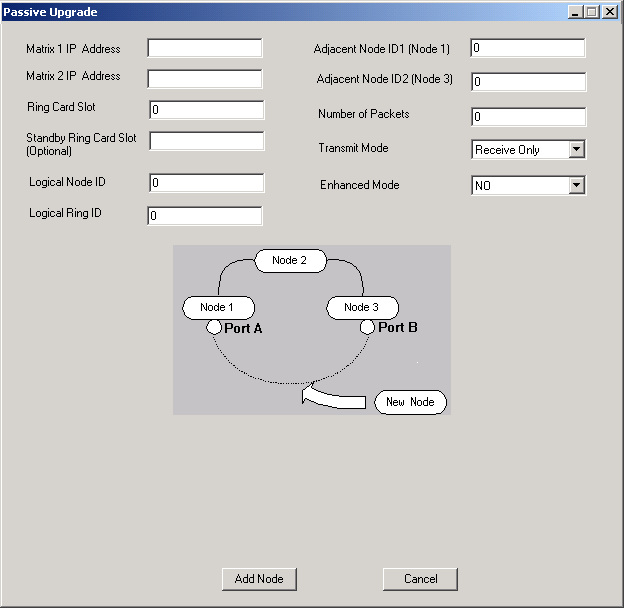Select the Node 3 shape in diagram
This screenshot has height=608, width=624.
tap(362, 307)
